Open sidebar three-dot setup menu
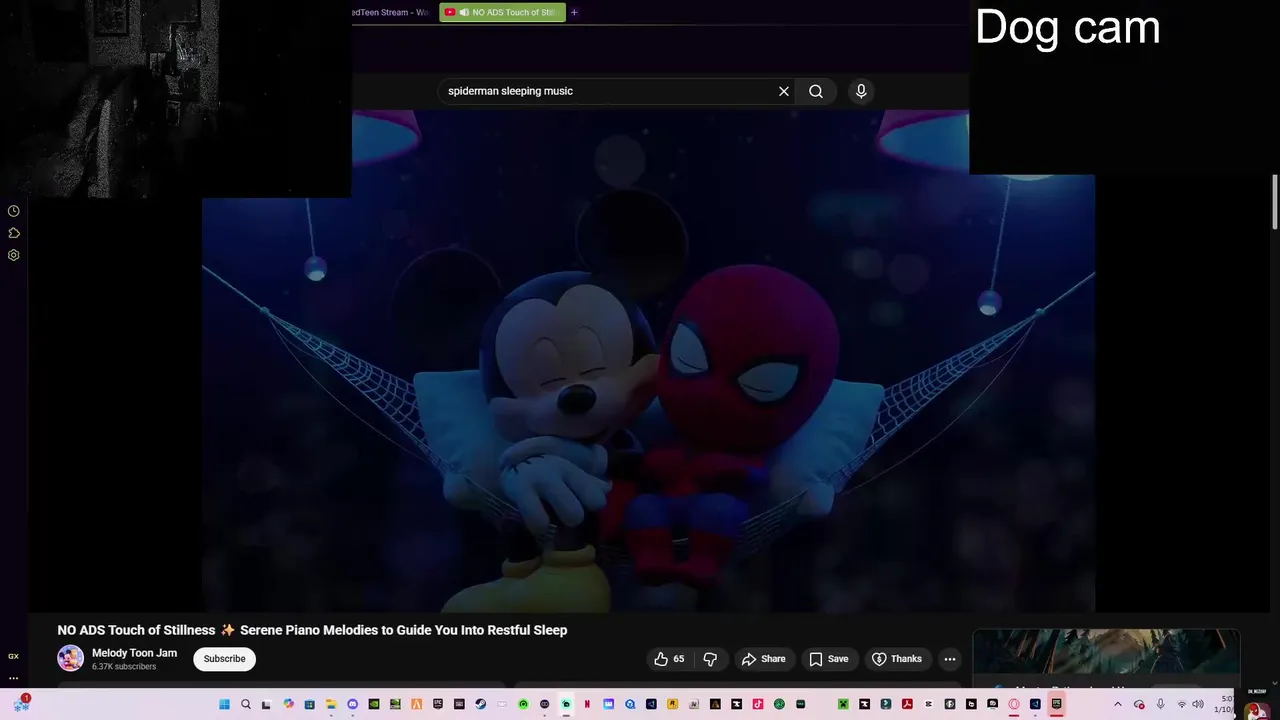1280x720 pixels. (14, 678)
